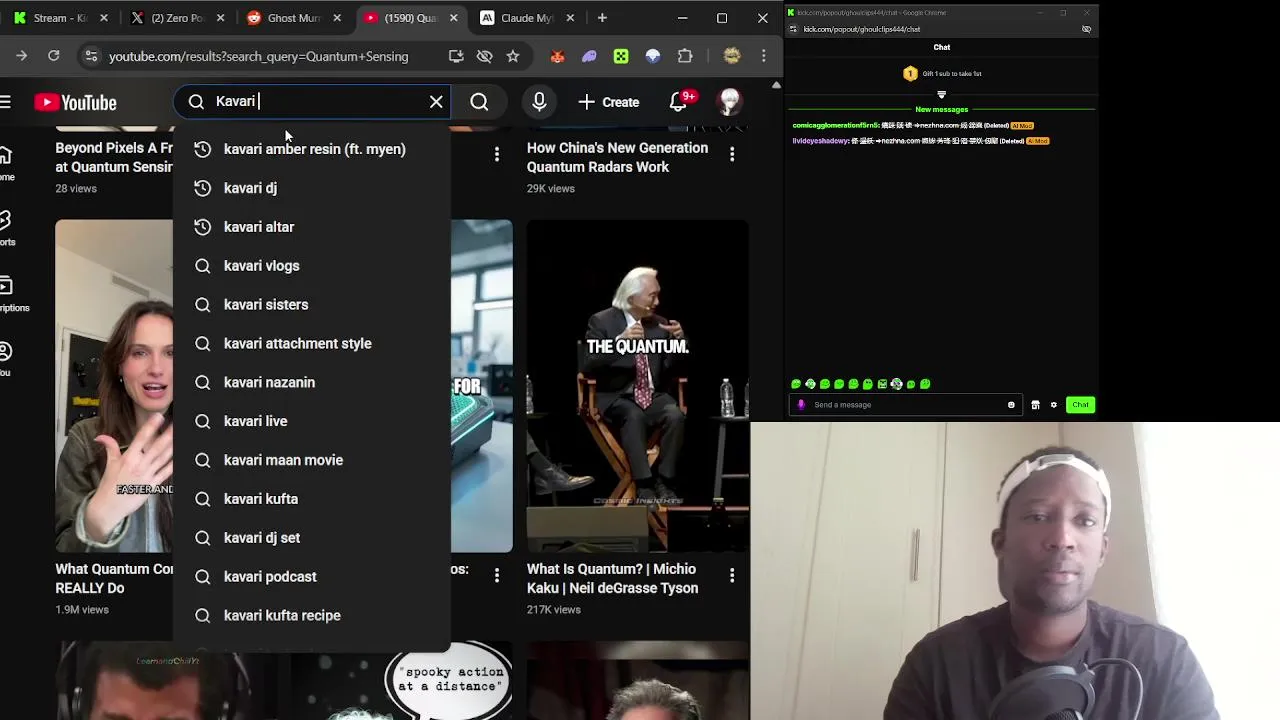The width and height of the screenshot is (1280, 720).
Task: Open the purple ghost extension
Action: tap(589, 56)
